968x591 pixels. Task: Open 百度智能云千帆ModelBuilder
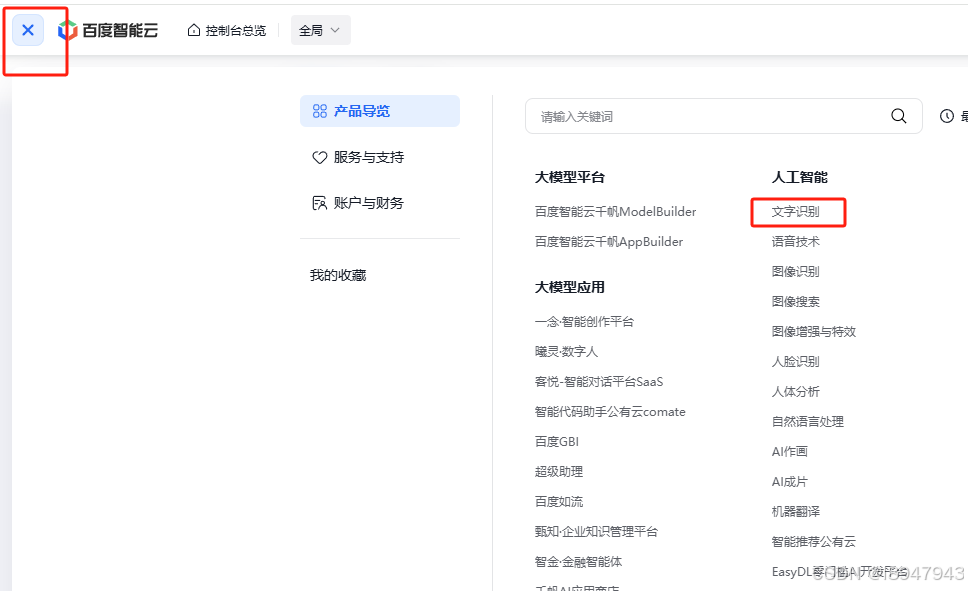coord(615,212)
